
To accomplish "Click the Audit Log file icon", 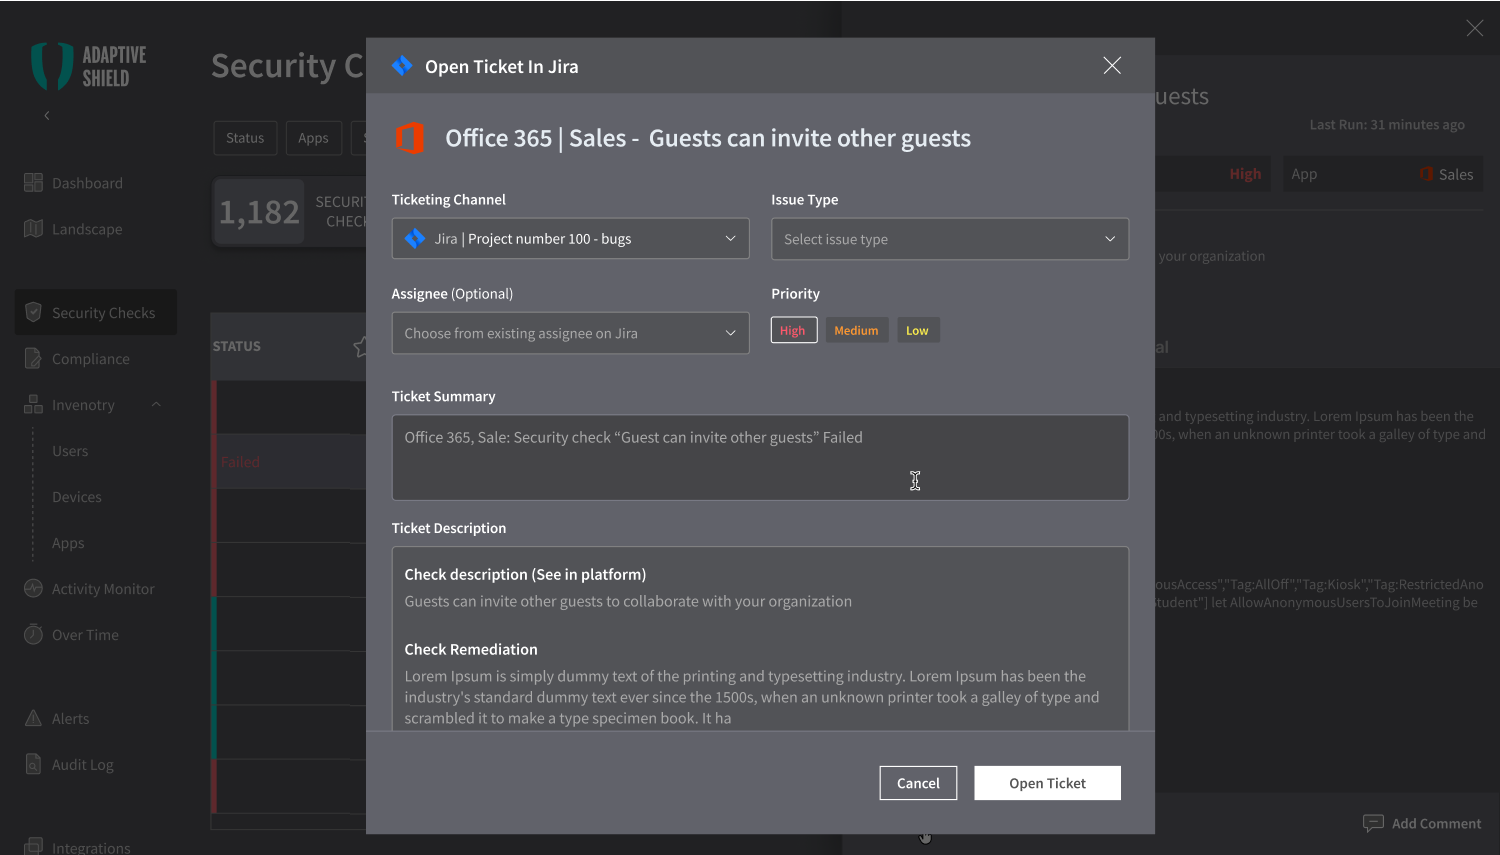I will [33, 764].
